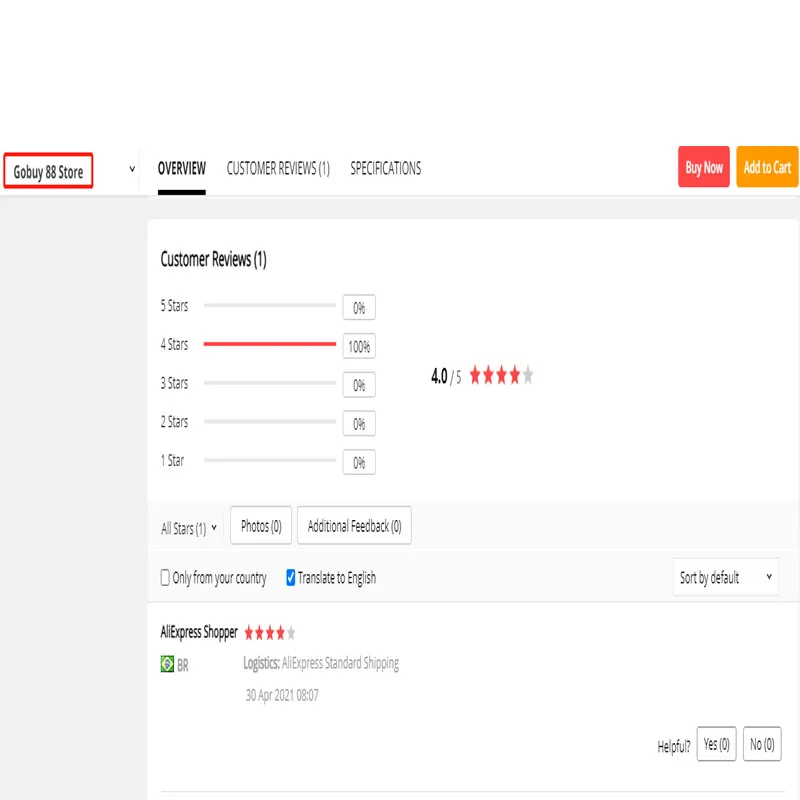Expand the store info dropdown arrow

[x=132, y=169]
